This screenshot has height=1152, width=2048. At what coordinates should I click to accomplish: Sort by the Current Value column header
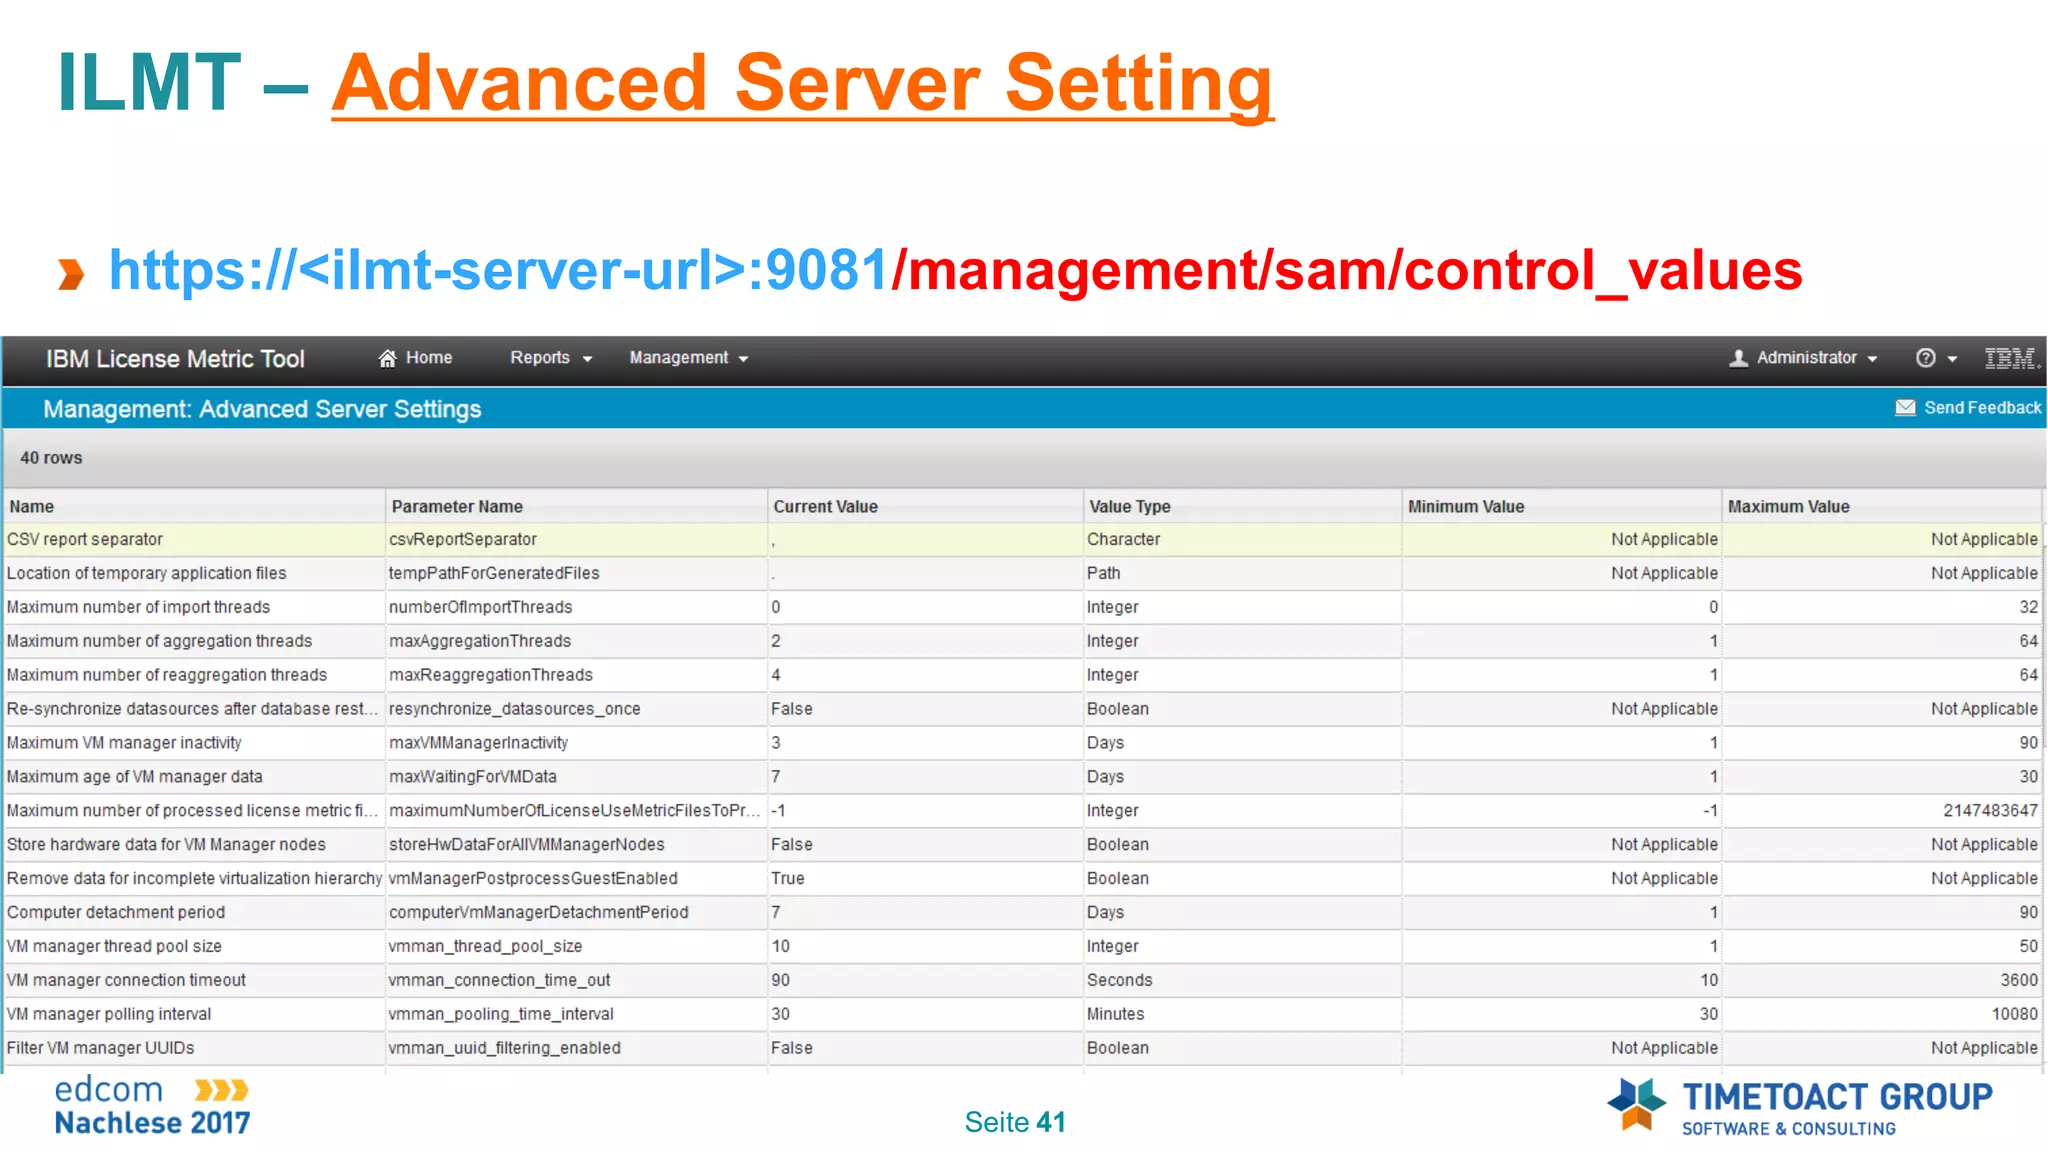coord(926,507)
